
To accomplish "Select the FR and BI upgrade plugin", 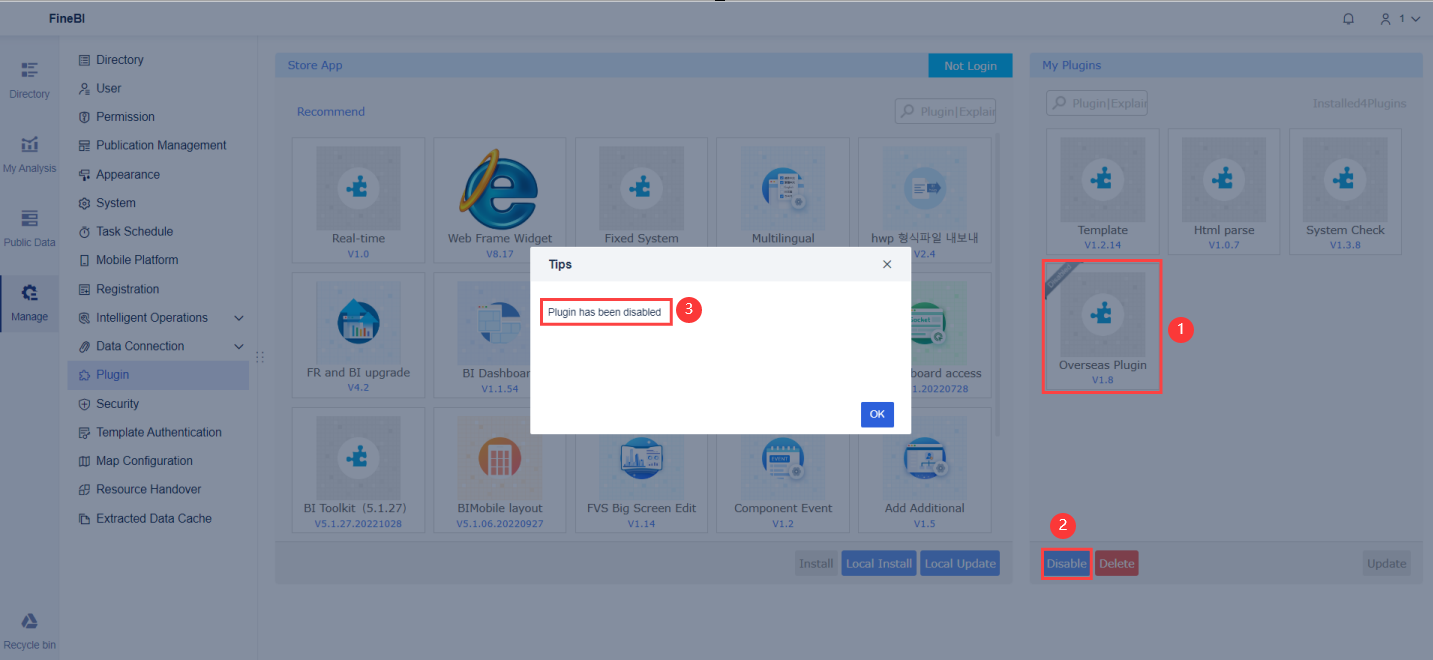I will click(x=358, y=335).
